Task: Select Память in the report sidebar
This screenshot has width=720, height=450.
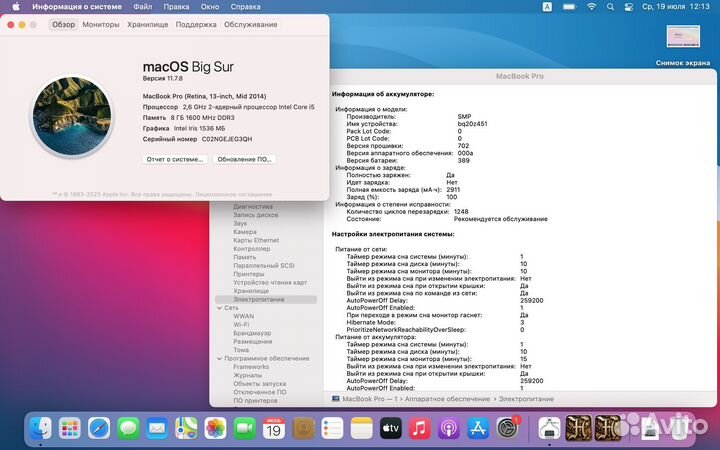Action: pos(245,257)
